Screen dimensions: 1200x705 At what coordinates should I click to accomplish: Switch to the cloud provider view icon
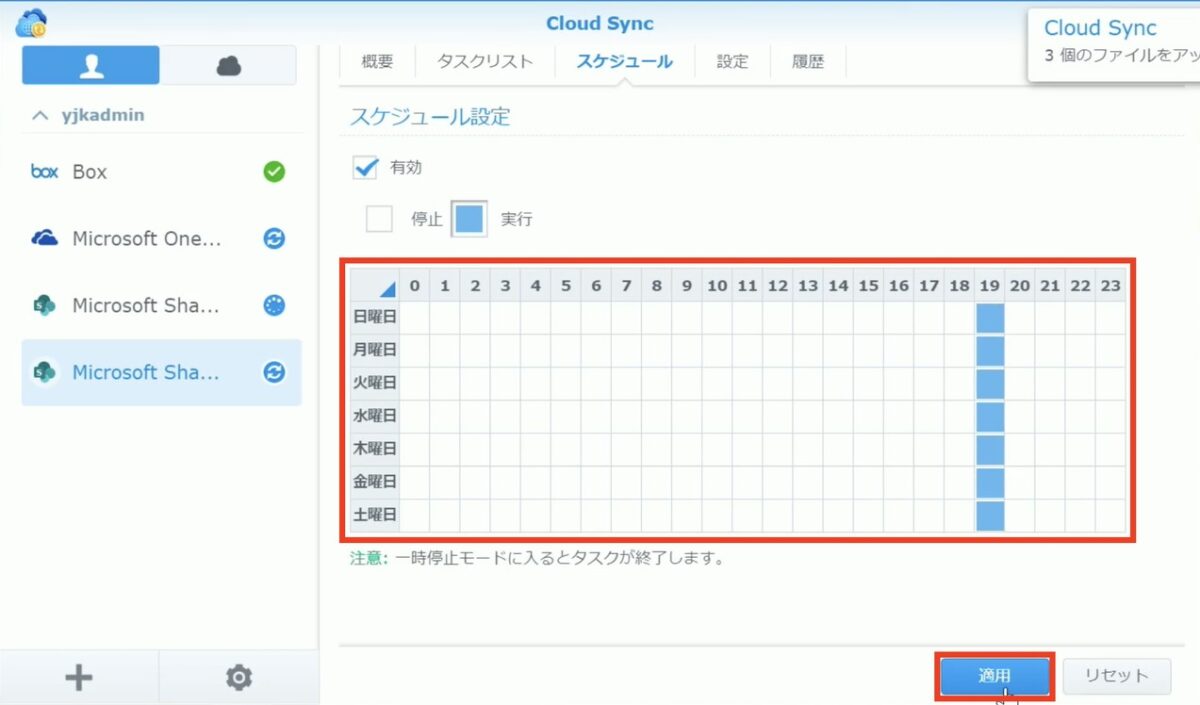[x=229, y=65]
